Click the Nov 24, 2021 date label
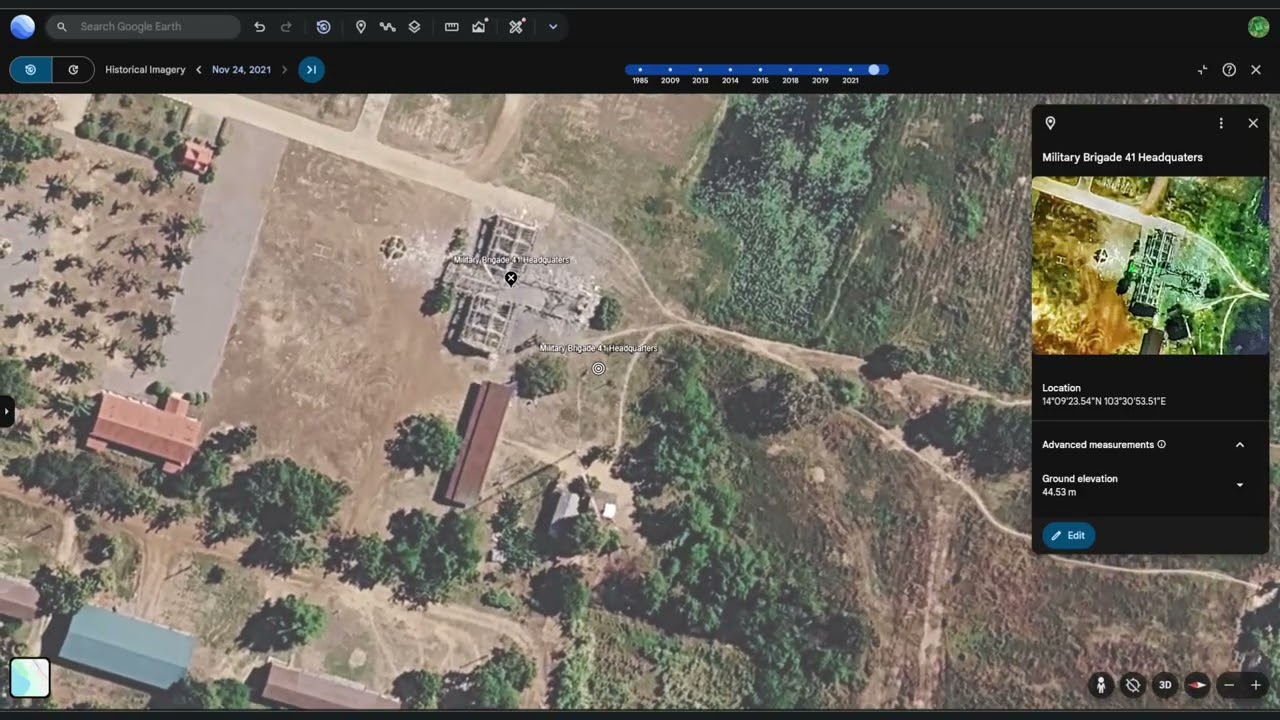The image size is (1280, 720). 241,70
